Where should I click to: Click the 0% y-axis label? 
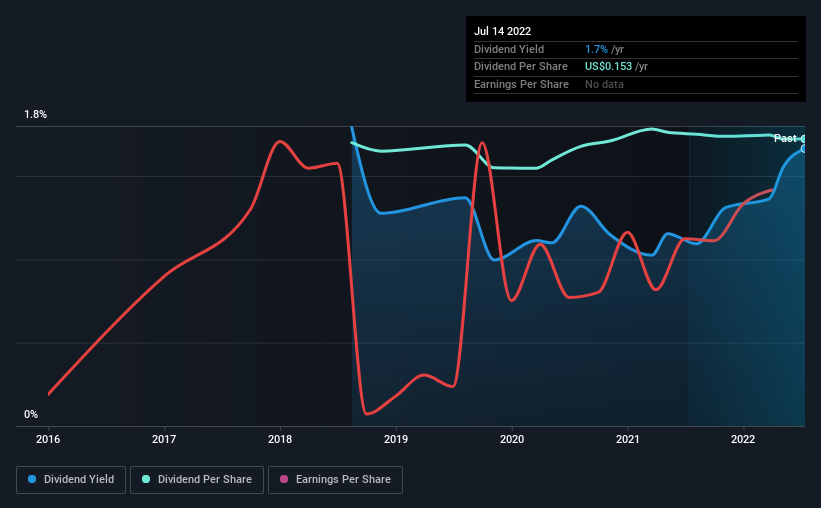(x=31, y=414)
